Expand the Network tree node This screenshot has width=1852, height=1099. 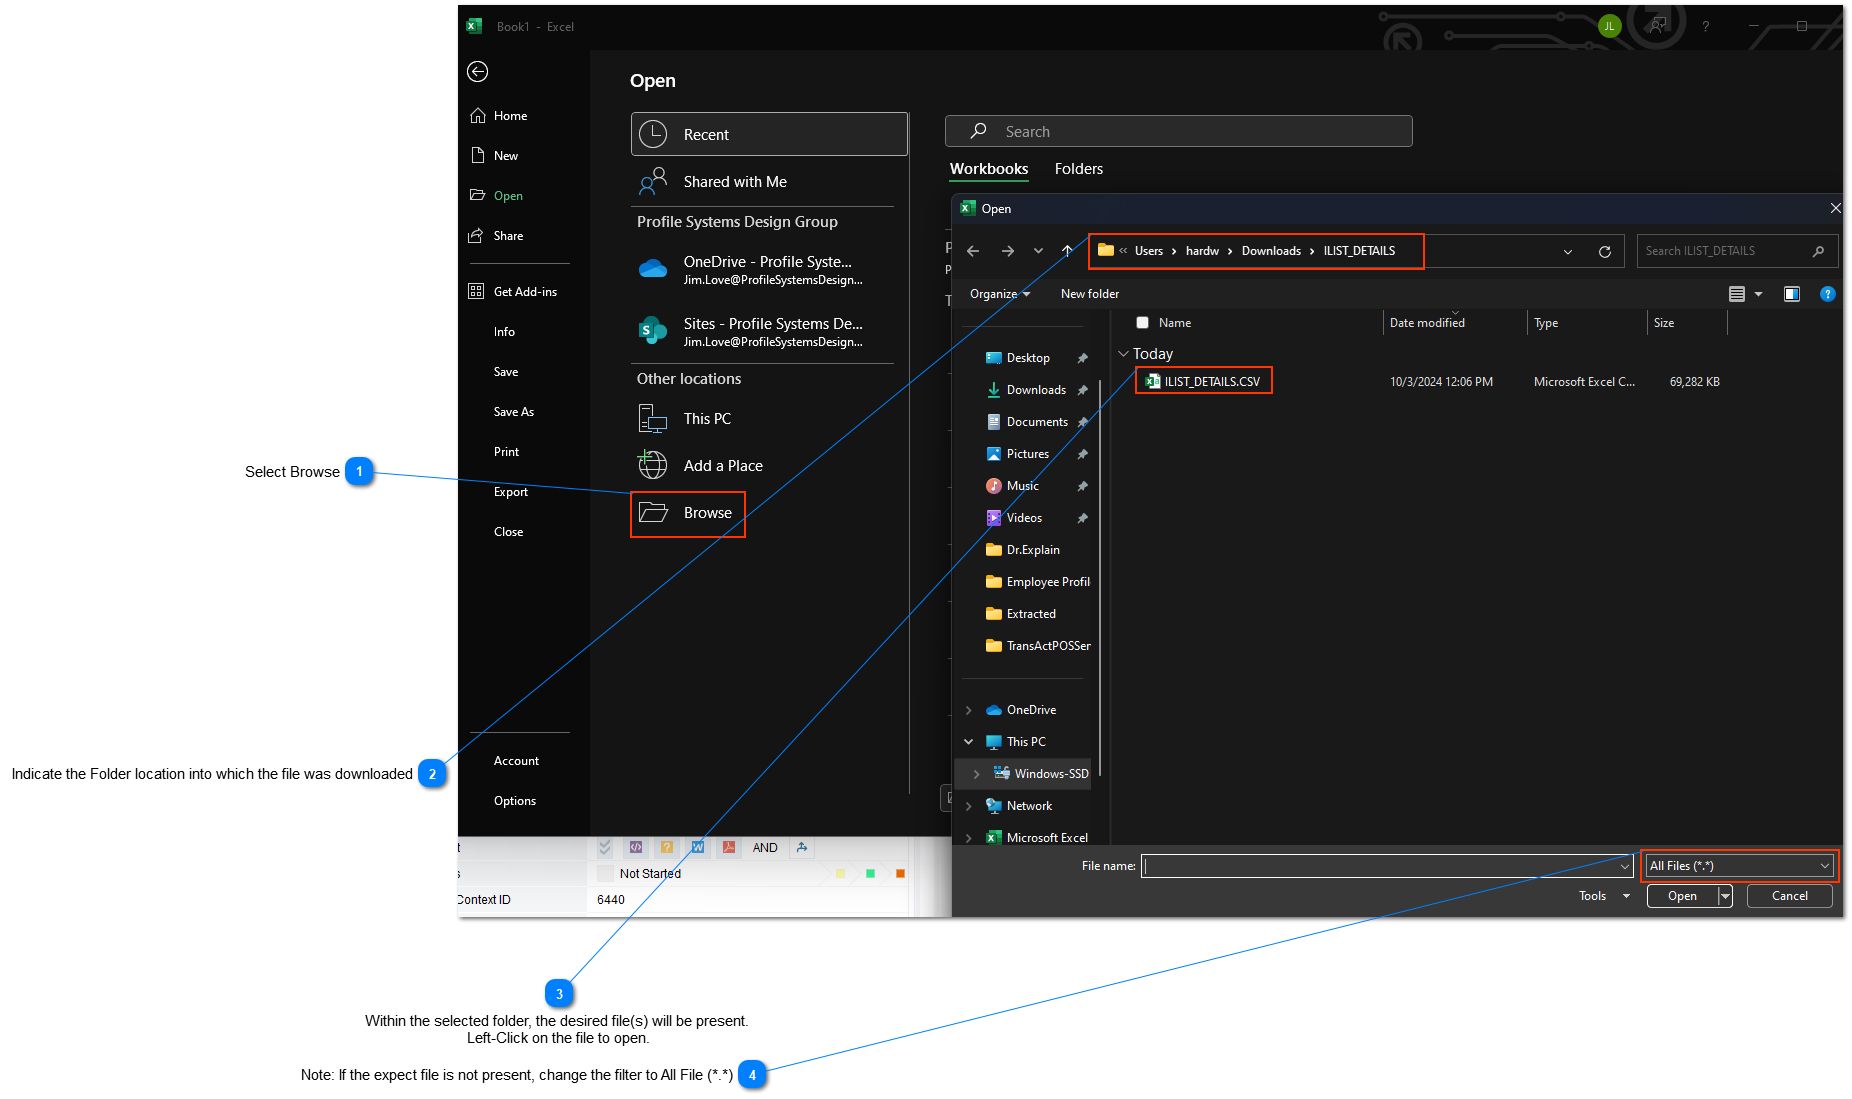click(968, 806)
